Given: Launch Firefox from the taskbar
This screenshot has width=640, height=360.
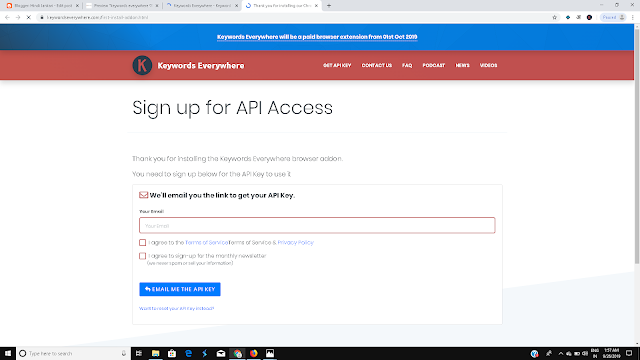Looking at the screenshot, I should 254,353.
